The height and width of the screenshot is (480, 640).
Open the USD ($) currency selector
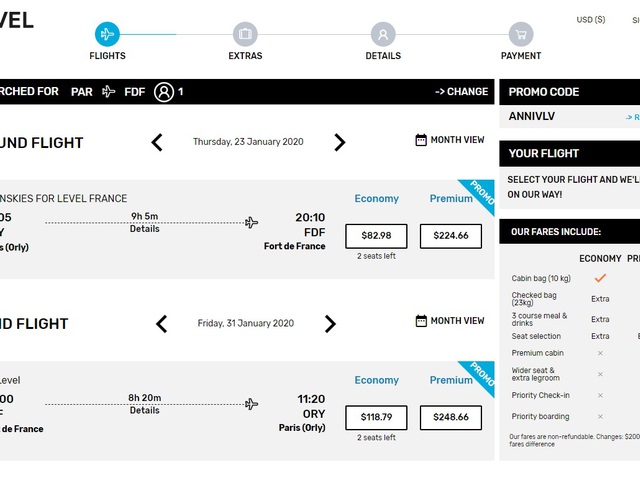(591, 20)
